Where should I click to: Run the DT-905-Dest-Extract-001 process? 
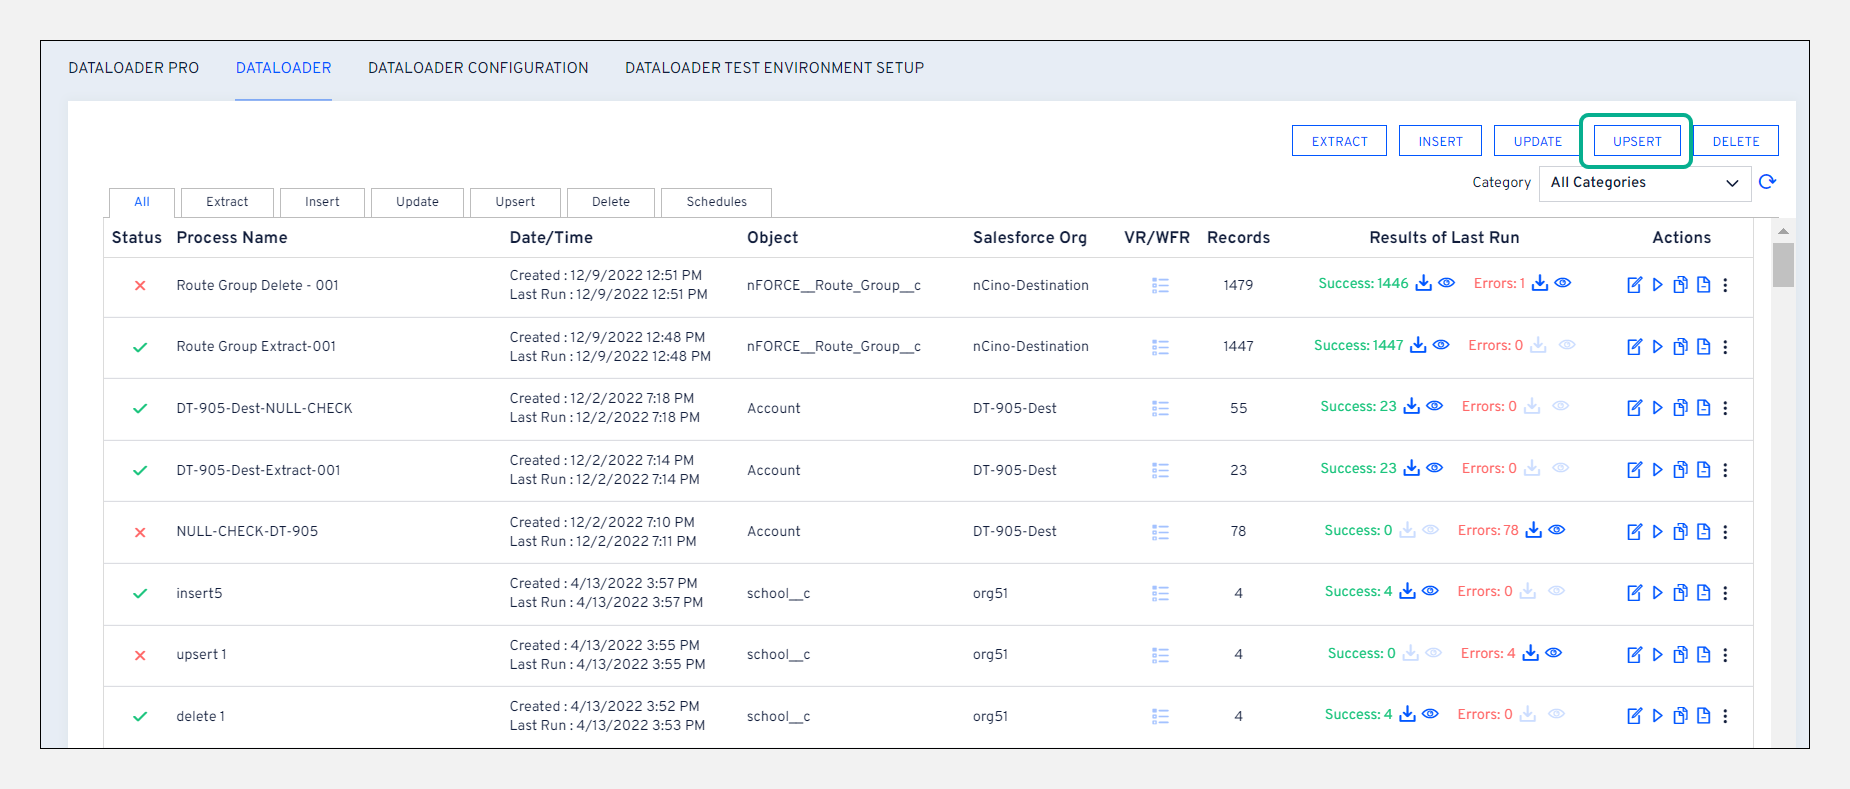click(x=1657, y=470)
